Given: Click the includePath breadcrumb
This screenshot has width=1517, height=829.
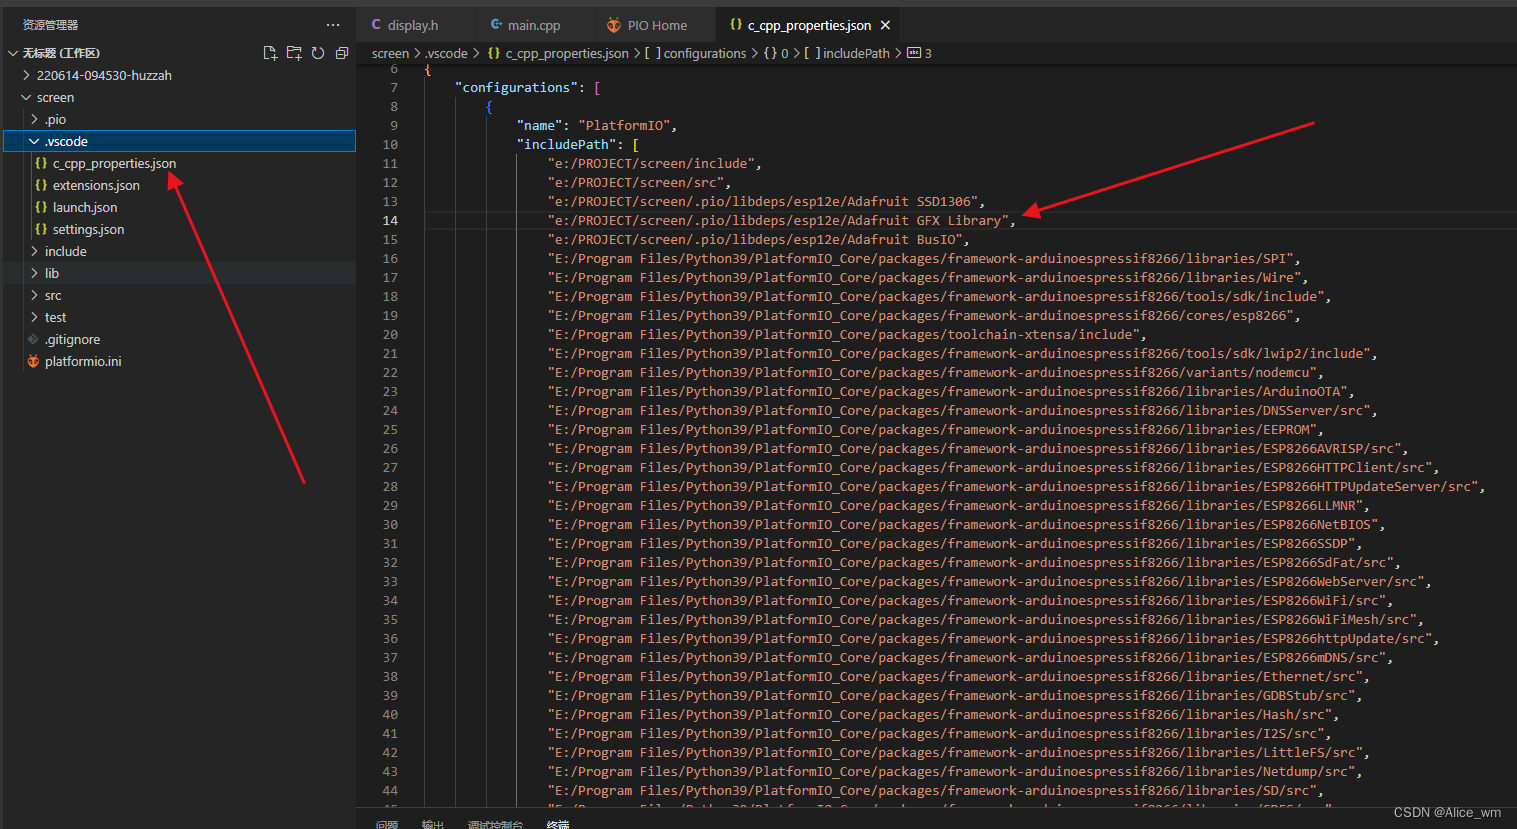Looking at the screenshot, I should tap(856, 53).
